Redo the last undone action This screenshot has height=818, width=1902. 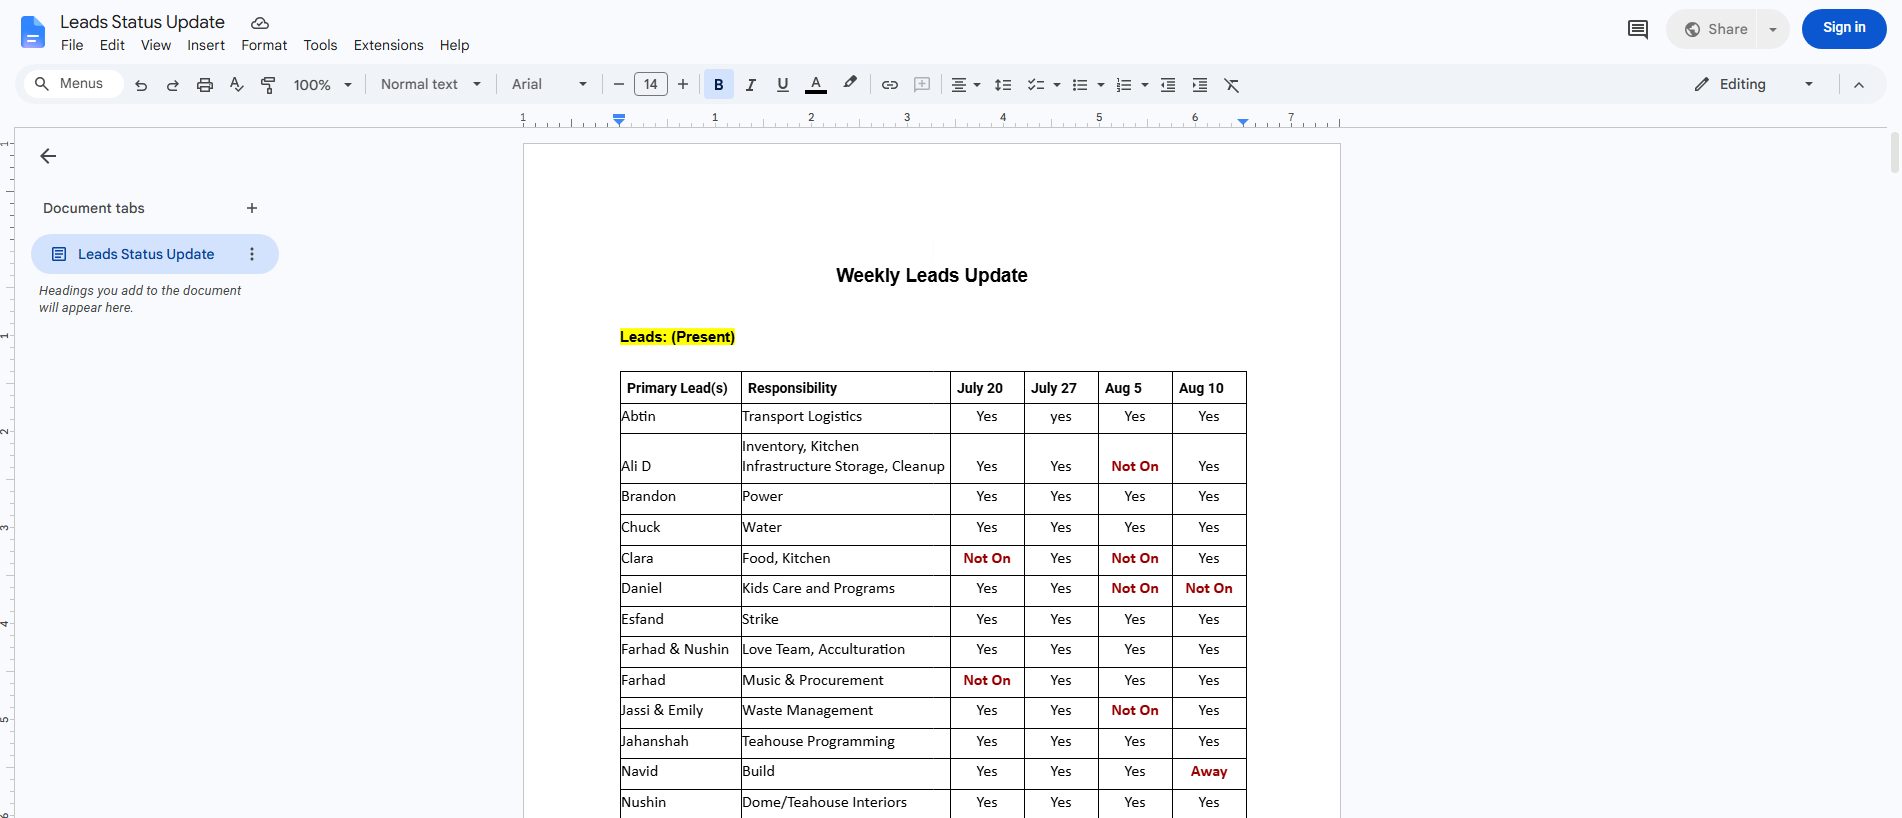click(173, 85)
